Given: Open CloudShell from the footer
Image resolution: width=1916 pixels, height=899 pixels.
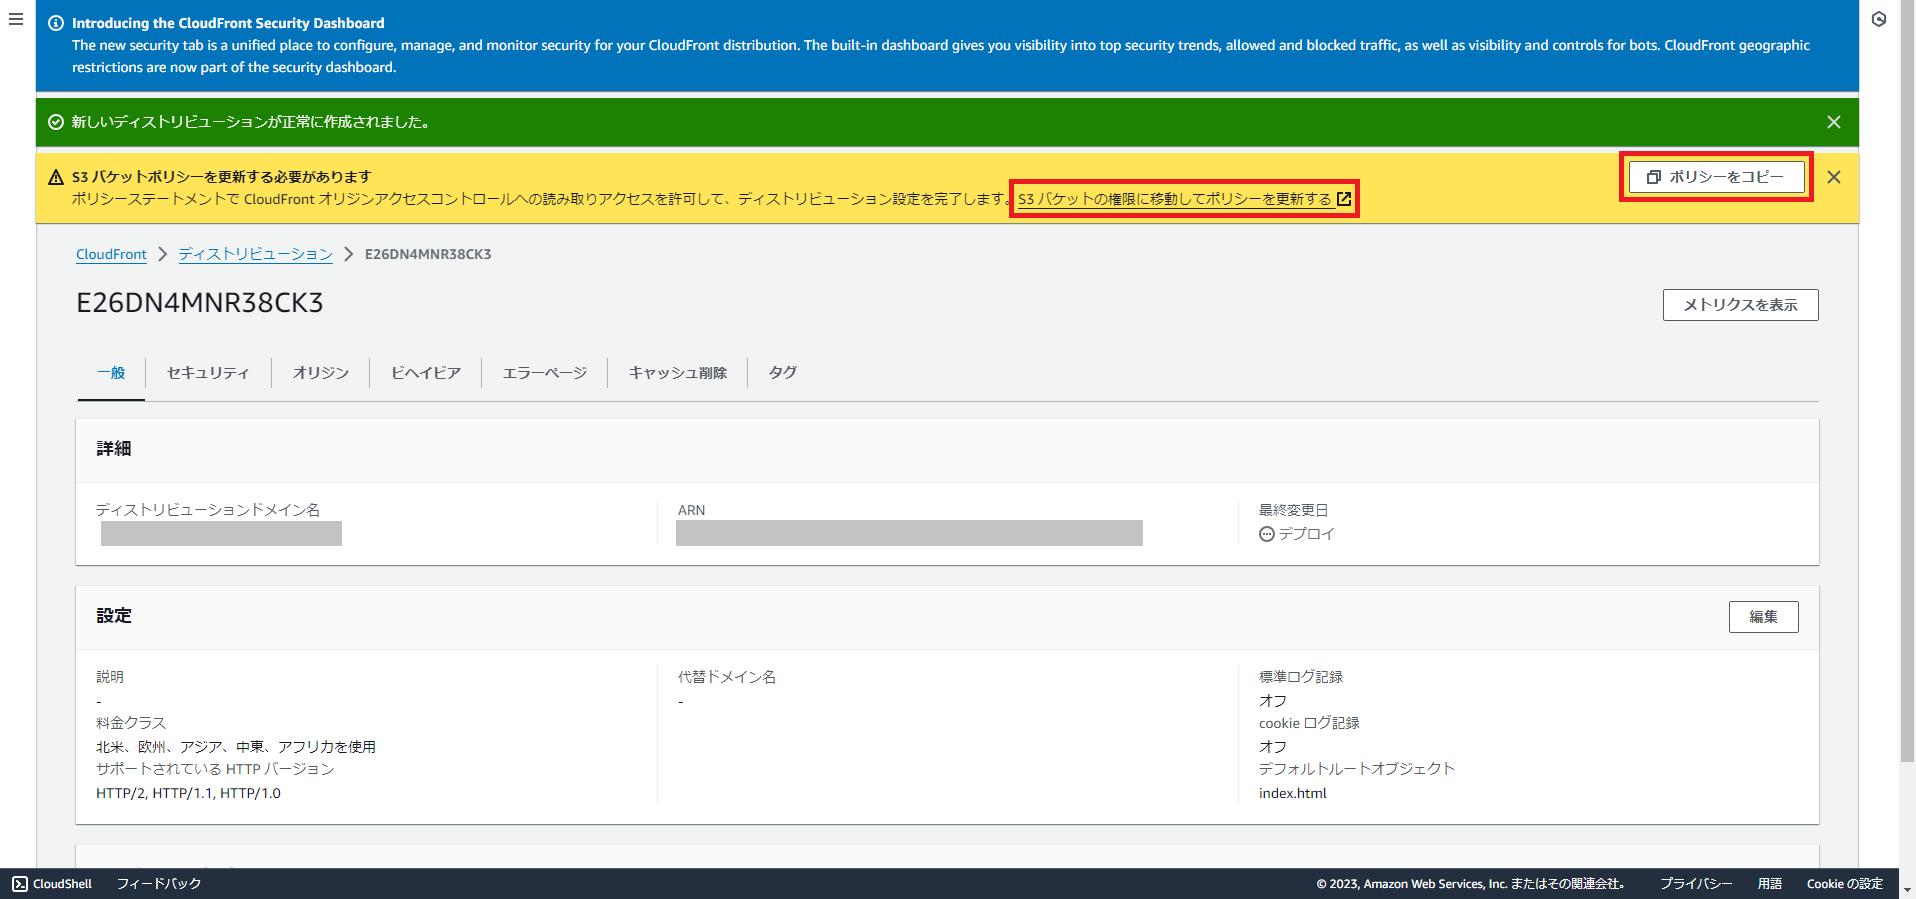Looking at the screenshot, I should click(52, 884).
